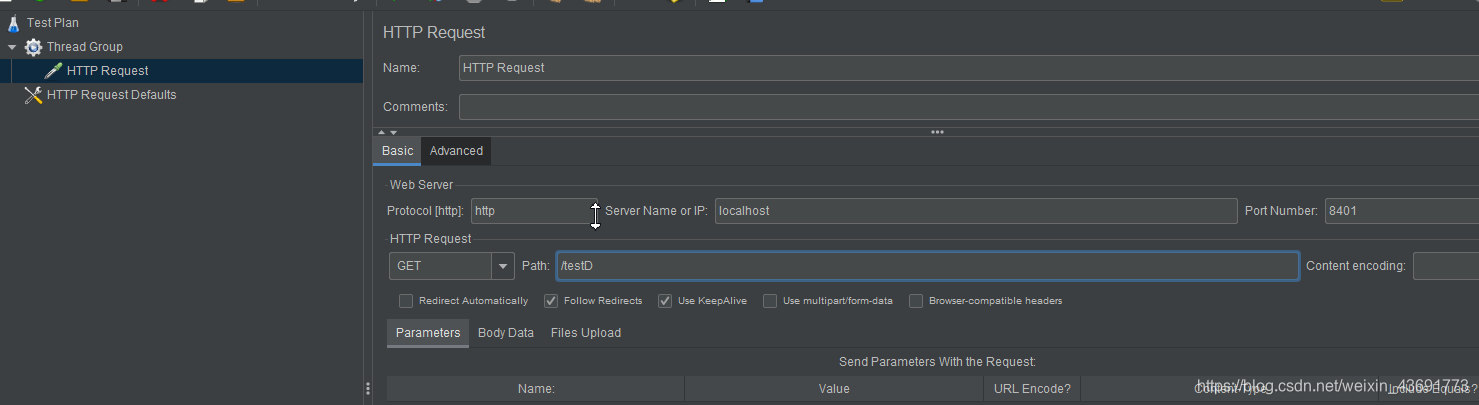Select the Parameters tab

428,333
